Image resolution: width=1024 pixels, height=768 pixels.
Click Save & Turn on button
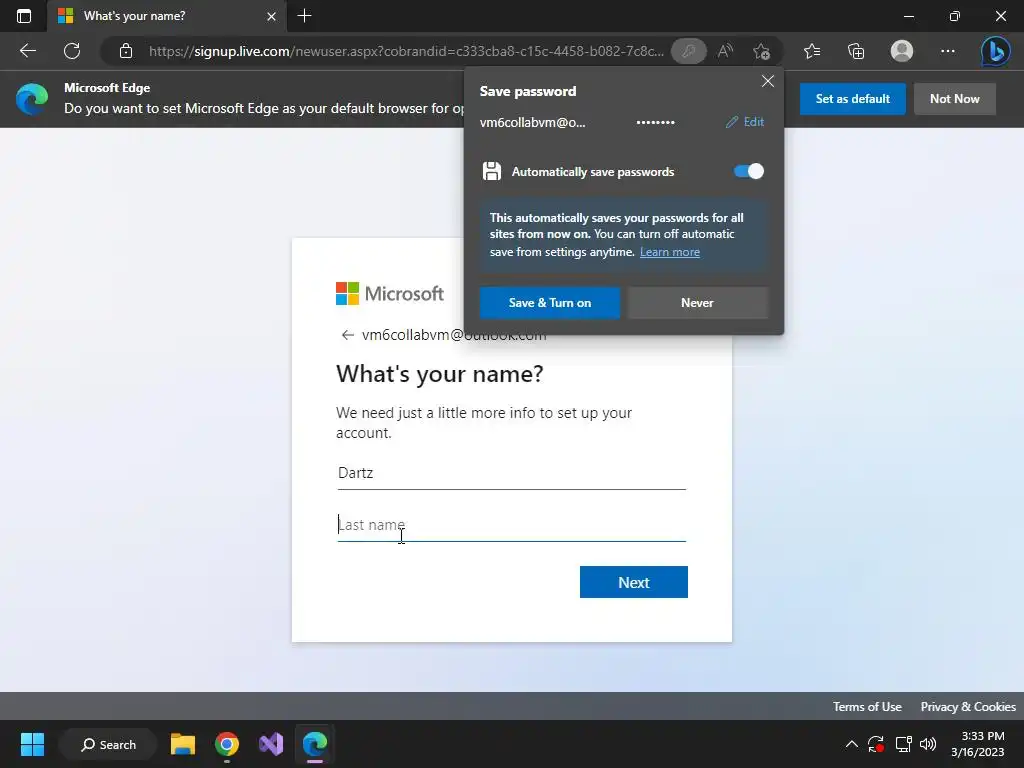click(x=550, y=302)
